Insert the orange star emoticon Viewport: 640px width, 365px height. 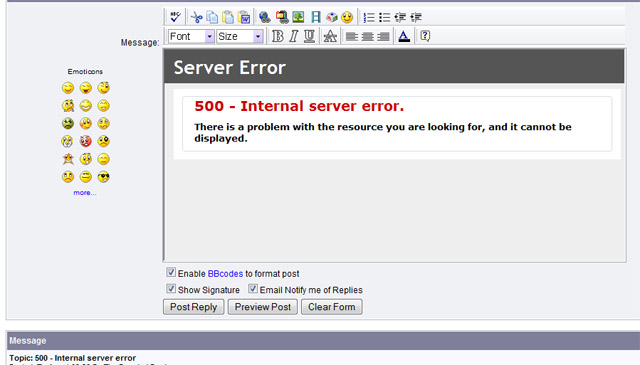click(x=68, y=159)
